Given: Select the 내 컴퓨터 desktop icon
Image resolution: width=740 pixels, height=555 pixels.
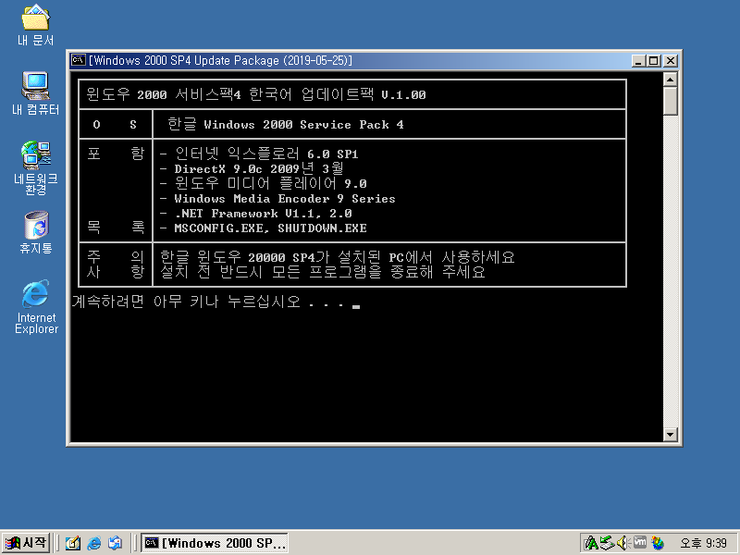Looking at the screenshot, I should click(x=35, y=94).
